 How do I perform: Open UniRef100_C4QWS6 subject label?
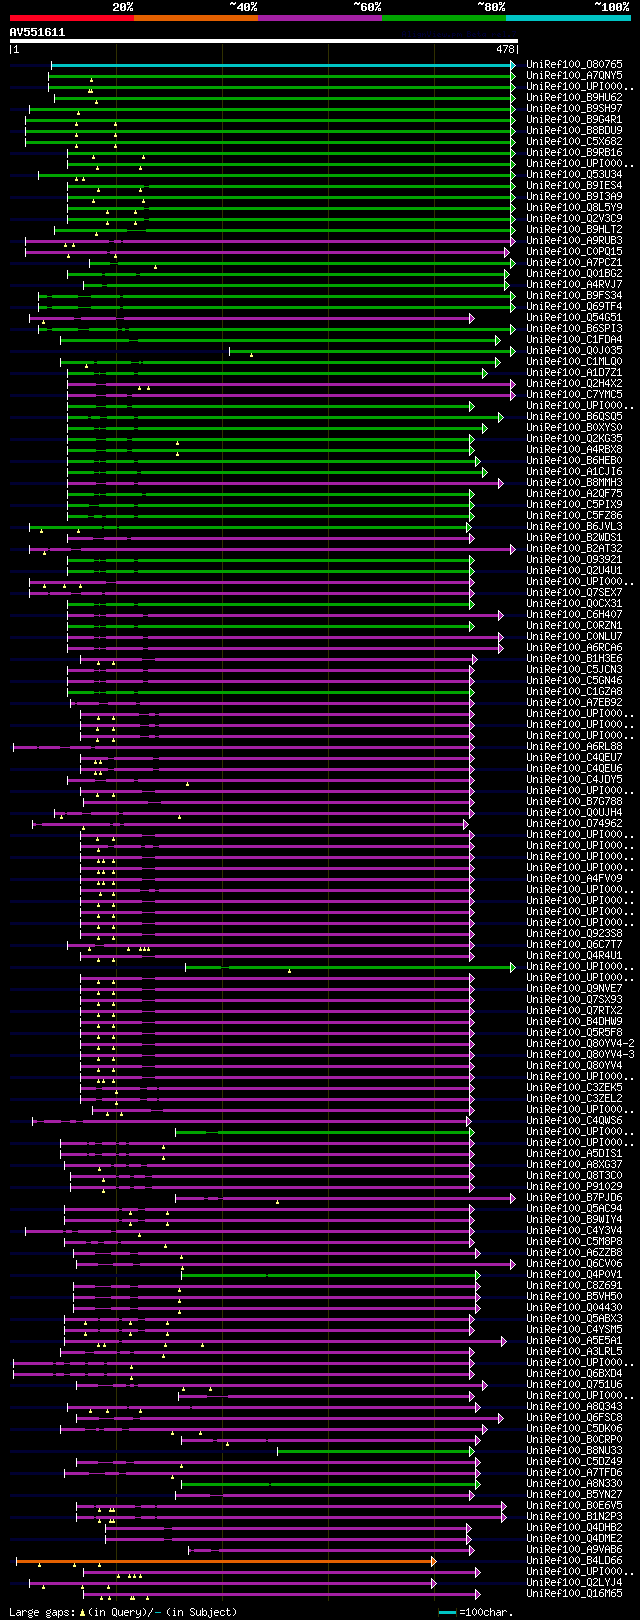574,1120
